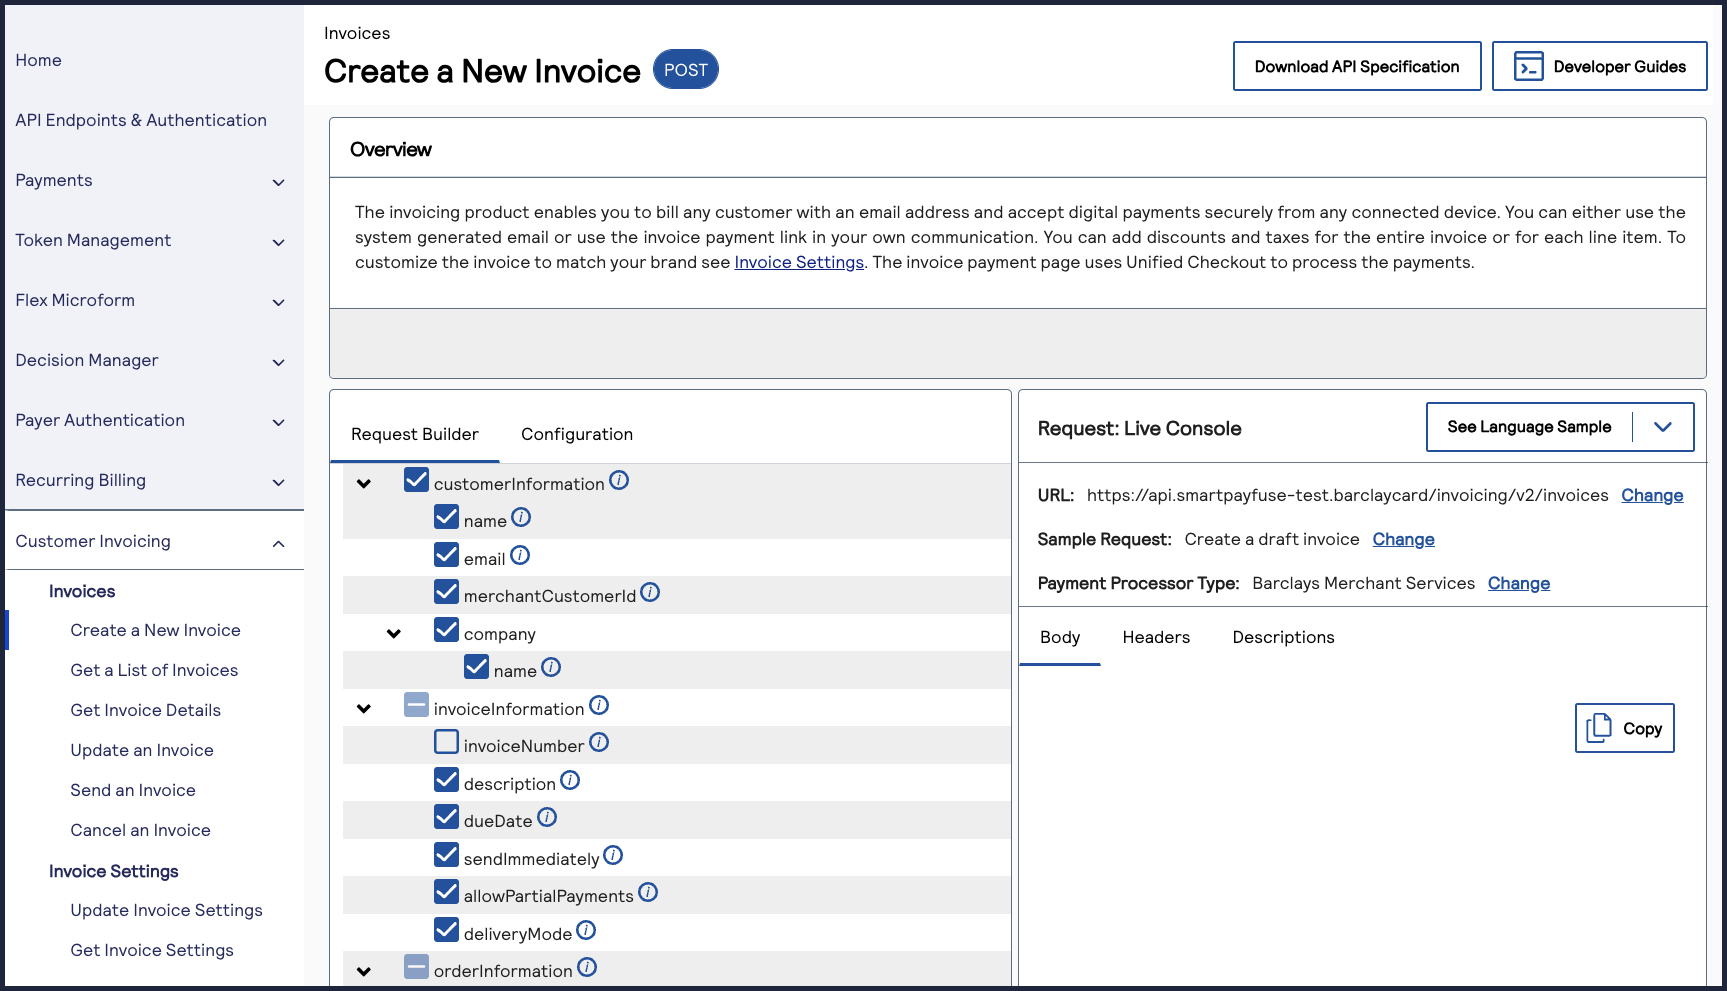Uncheck the sendImmediately option
Image resolution: width=1727 pixels, height=991 pixels.
[446, 854]
